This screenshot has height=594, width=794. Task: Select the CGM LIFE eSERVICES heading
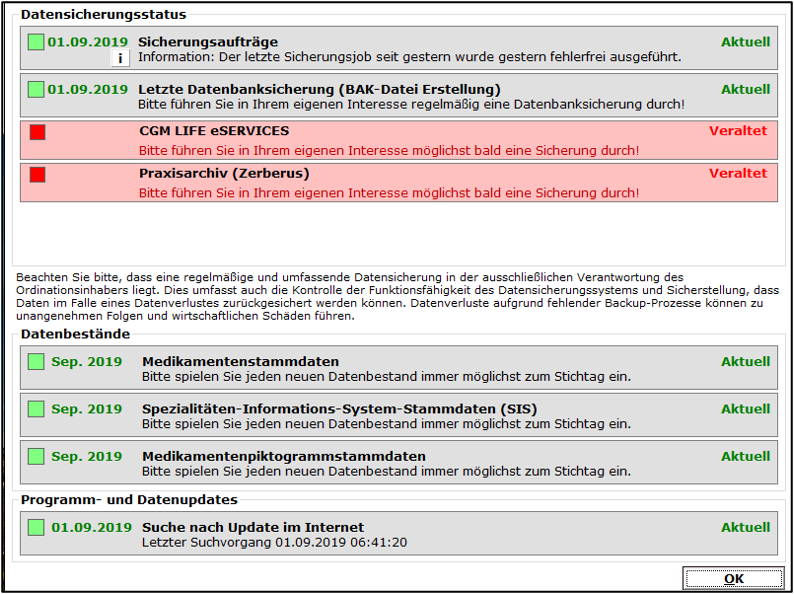214,131
